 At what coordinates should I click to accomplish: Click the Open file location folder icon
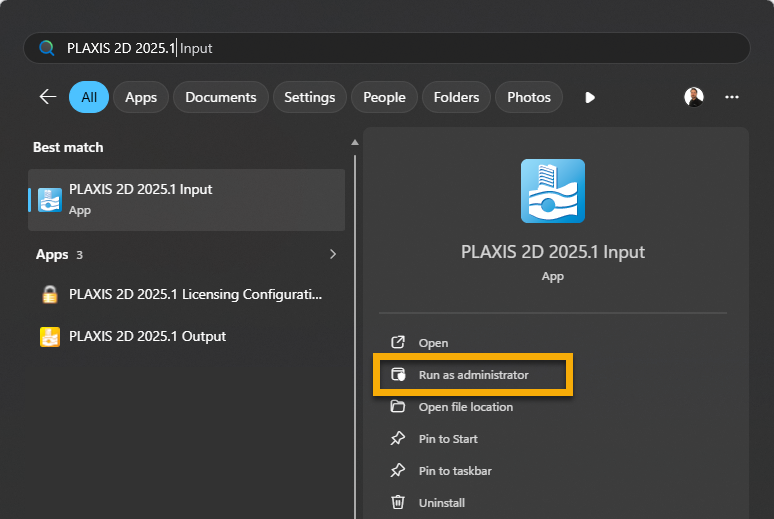pyautogui.click(x=398, y=406)
